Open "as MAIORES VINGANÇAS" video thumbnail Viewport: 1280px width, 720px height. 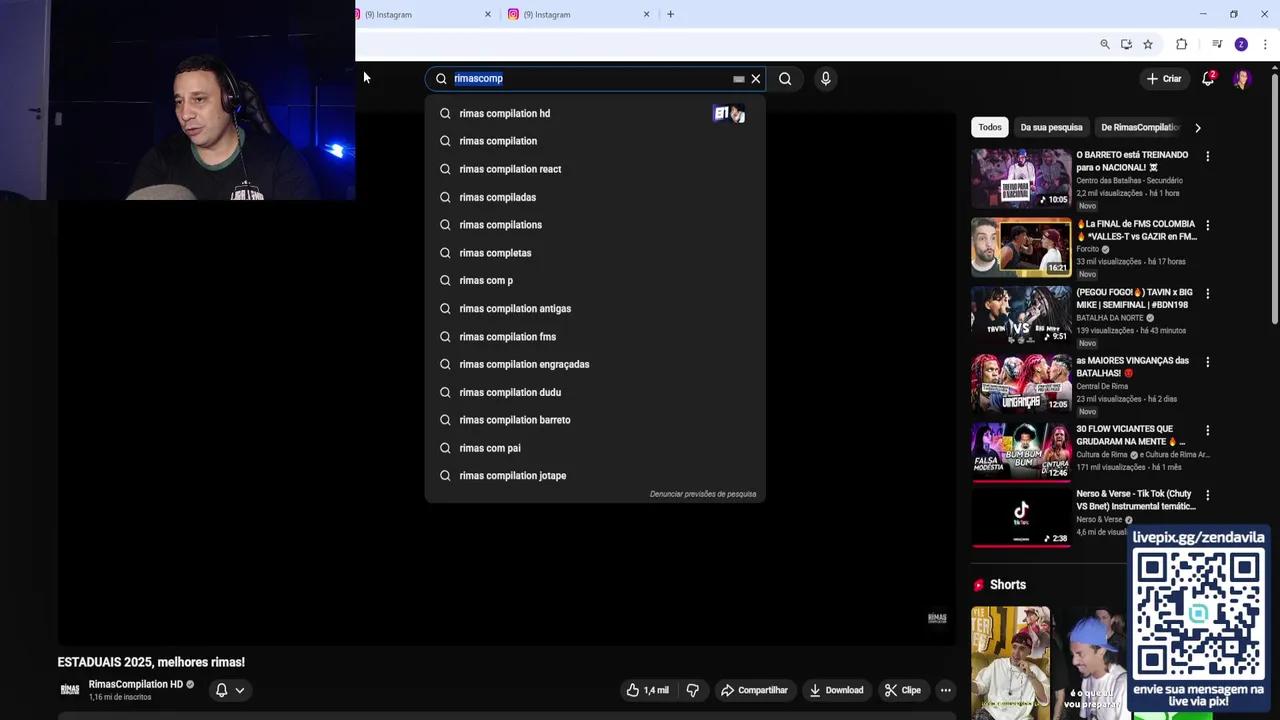tap(1021, 384)
